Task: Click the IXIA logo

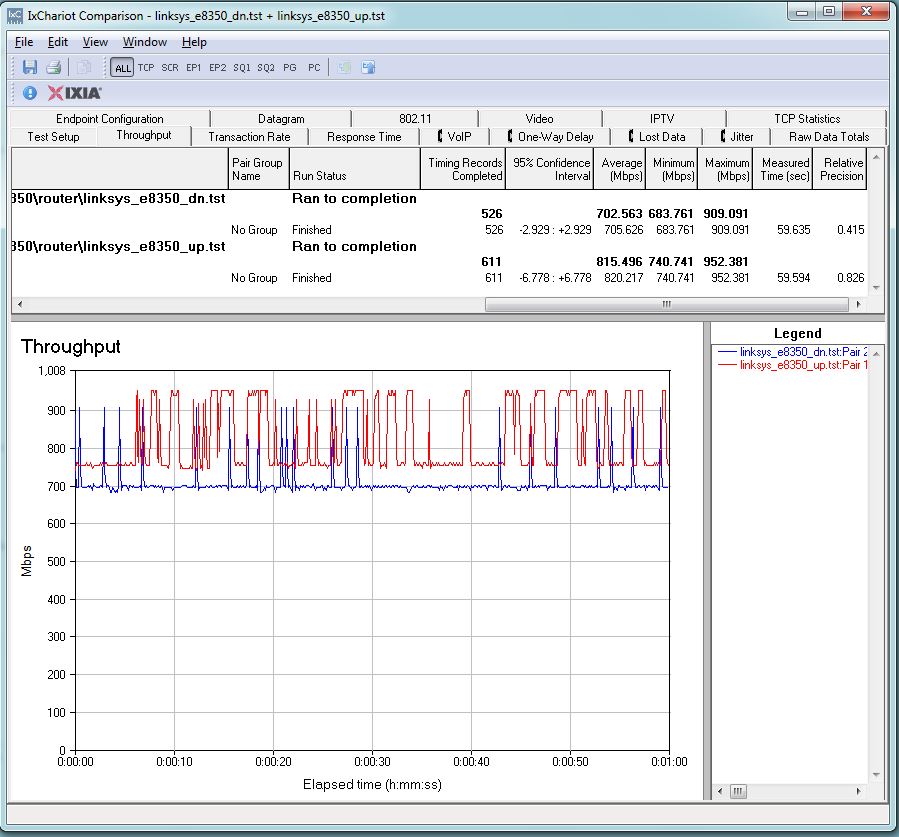Action: click(75, 93)
